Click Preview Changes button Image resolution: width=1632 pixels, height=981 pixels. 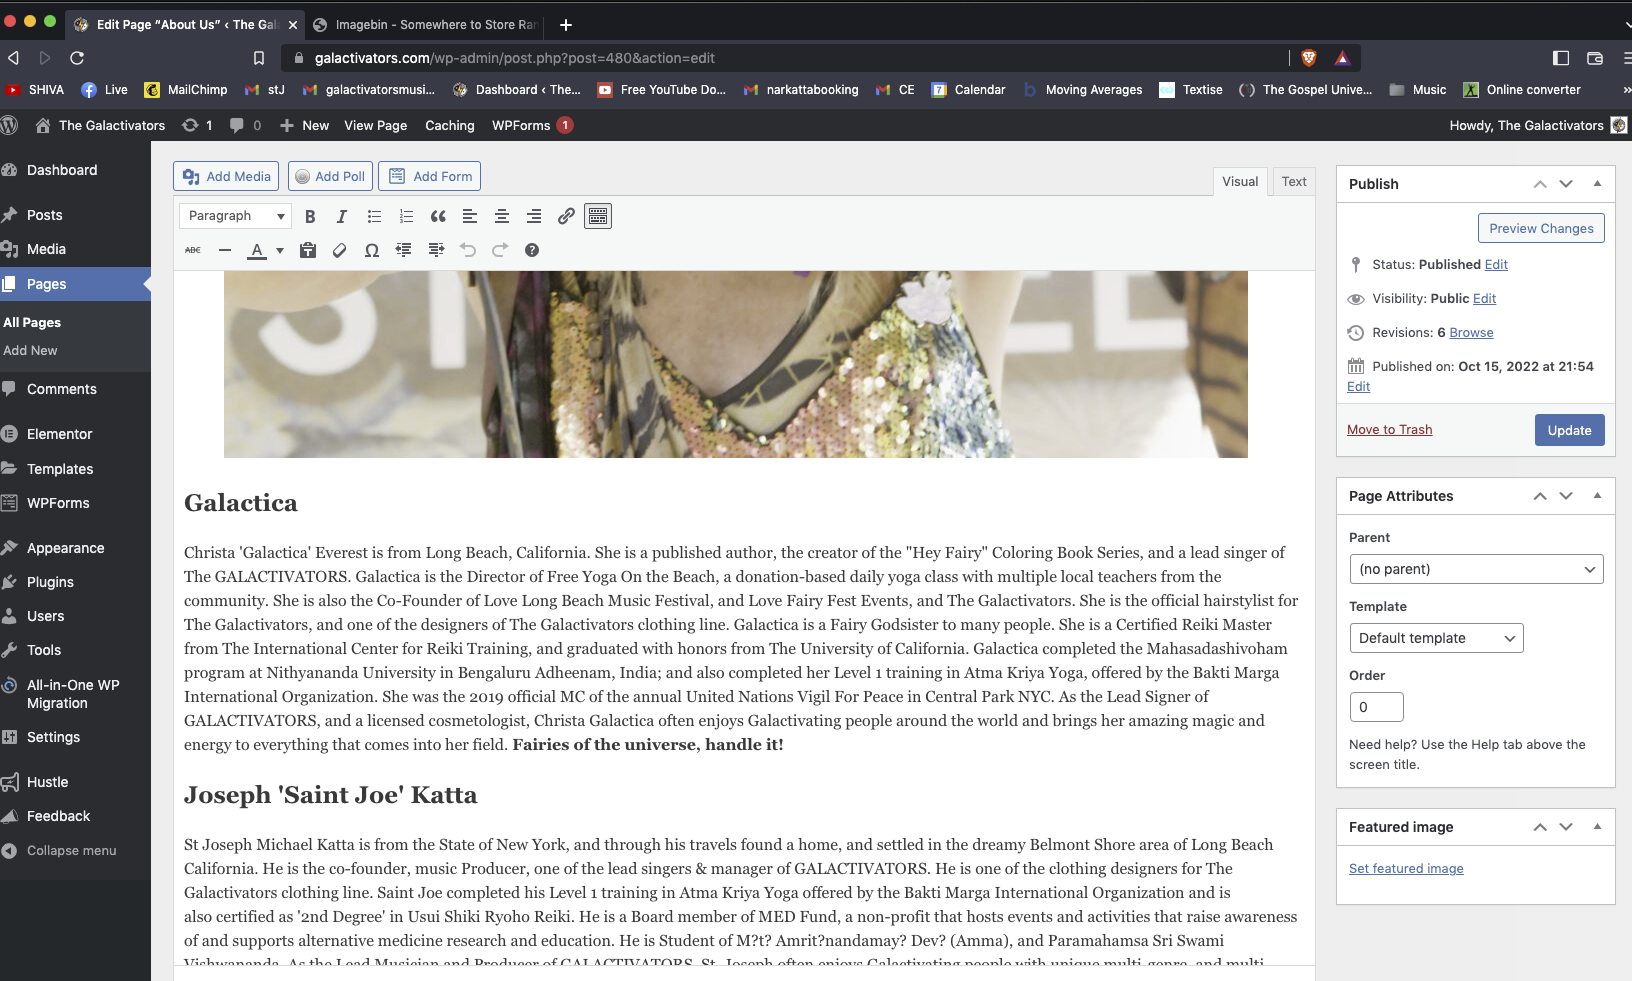coord(1541,228)
